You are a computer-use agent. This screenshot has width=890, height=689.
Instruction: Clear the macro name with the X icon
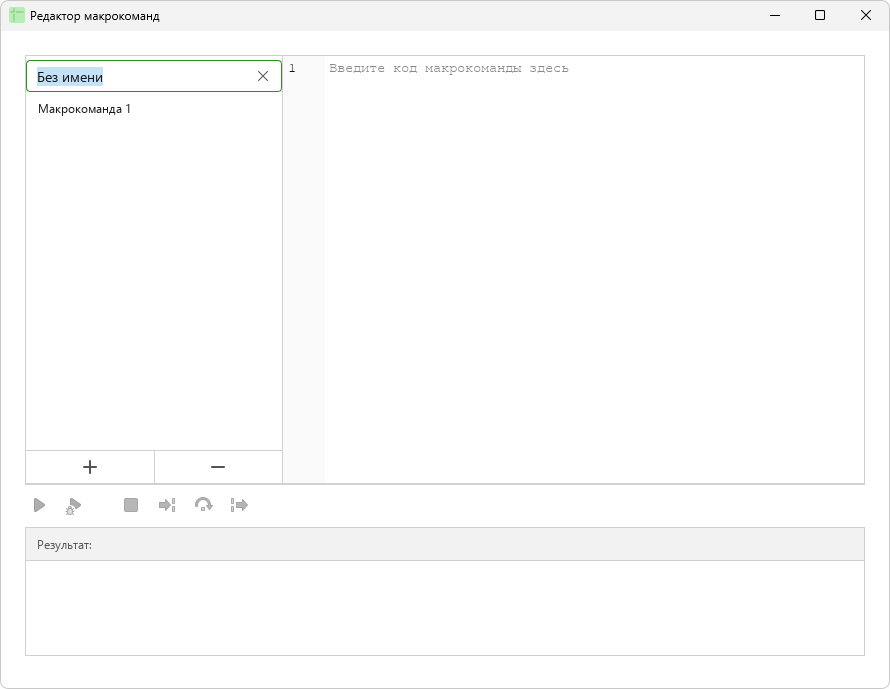[x=263, y=76]
